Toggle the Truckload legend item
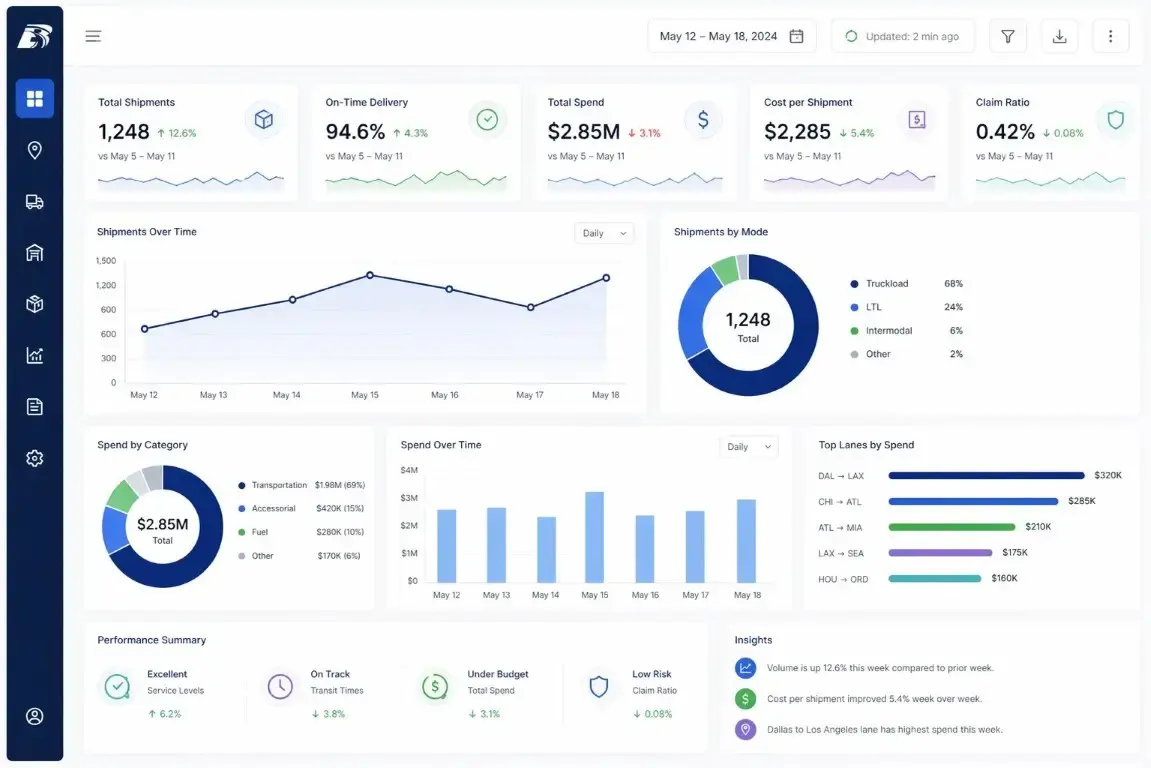Screen dimensions: 1151x768 tap(886, 284)
